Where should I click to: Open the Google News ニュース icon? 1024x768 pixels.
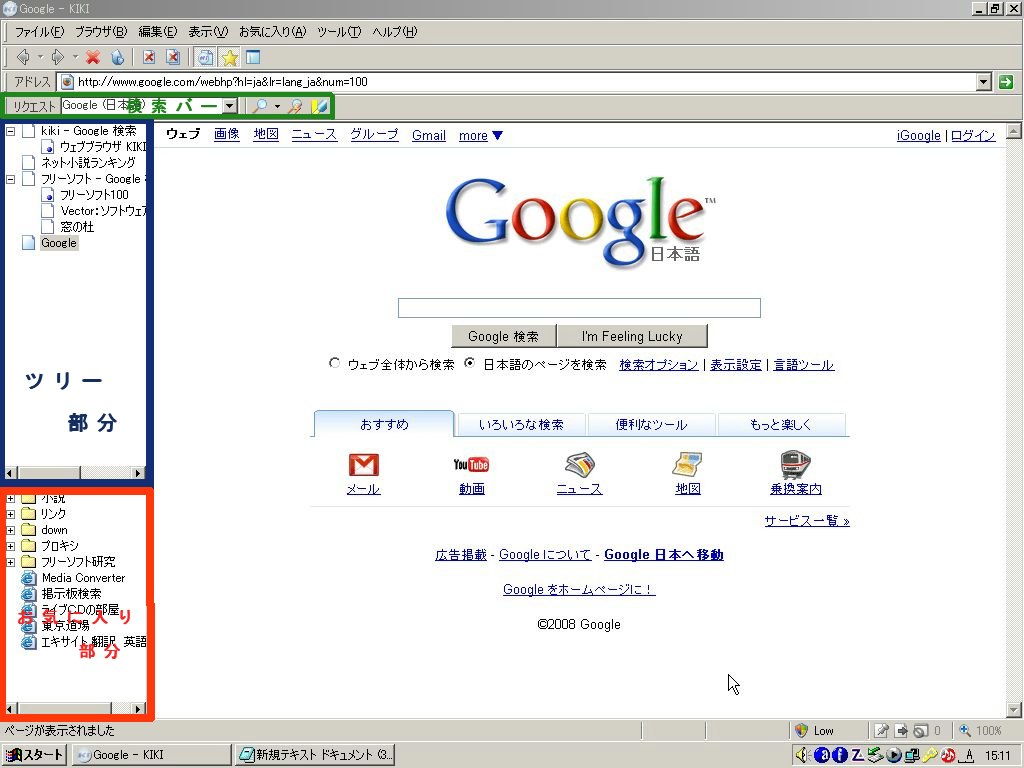579,465
